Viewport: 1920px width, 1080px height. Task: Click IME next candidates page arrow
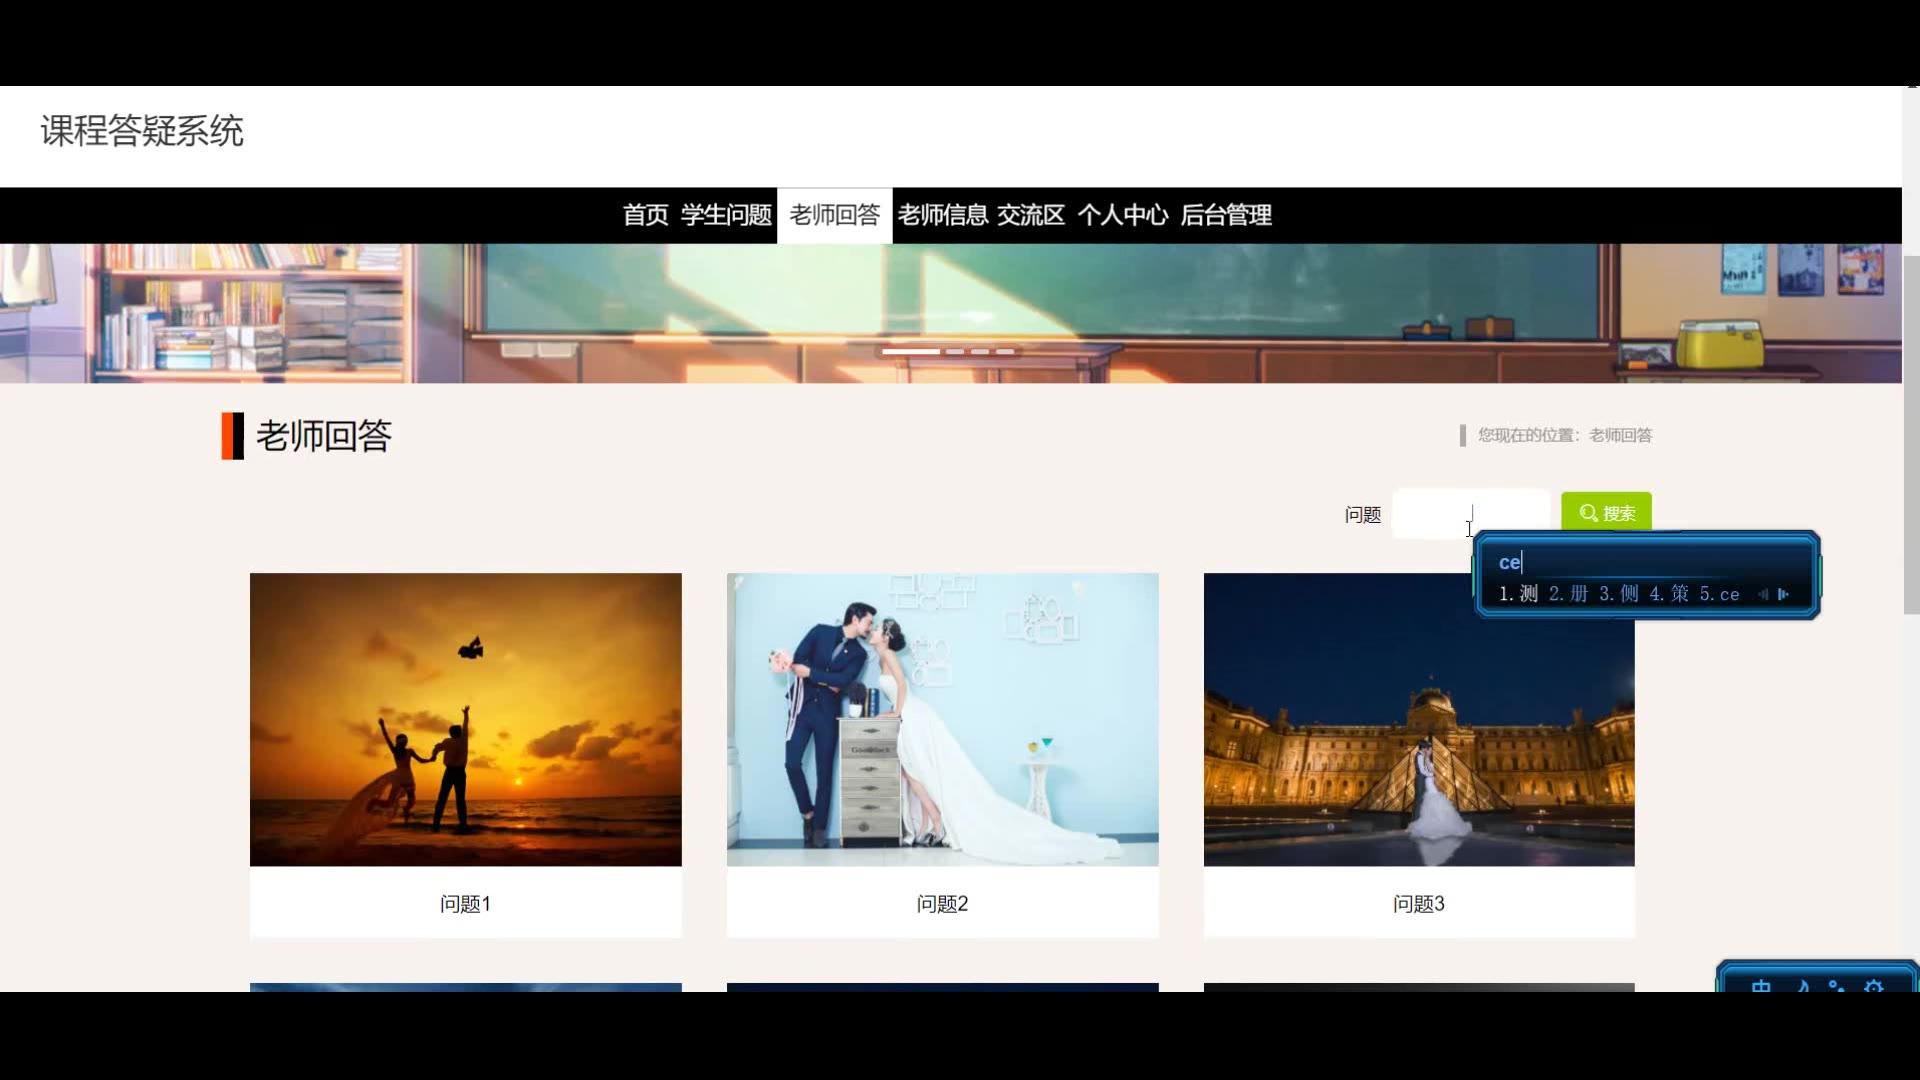point(1783,594)
